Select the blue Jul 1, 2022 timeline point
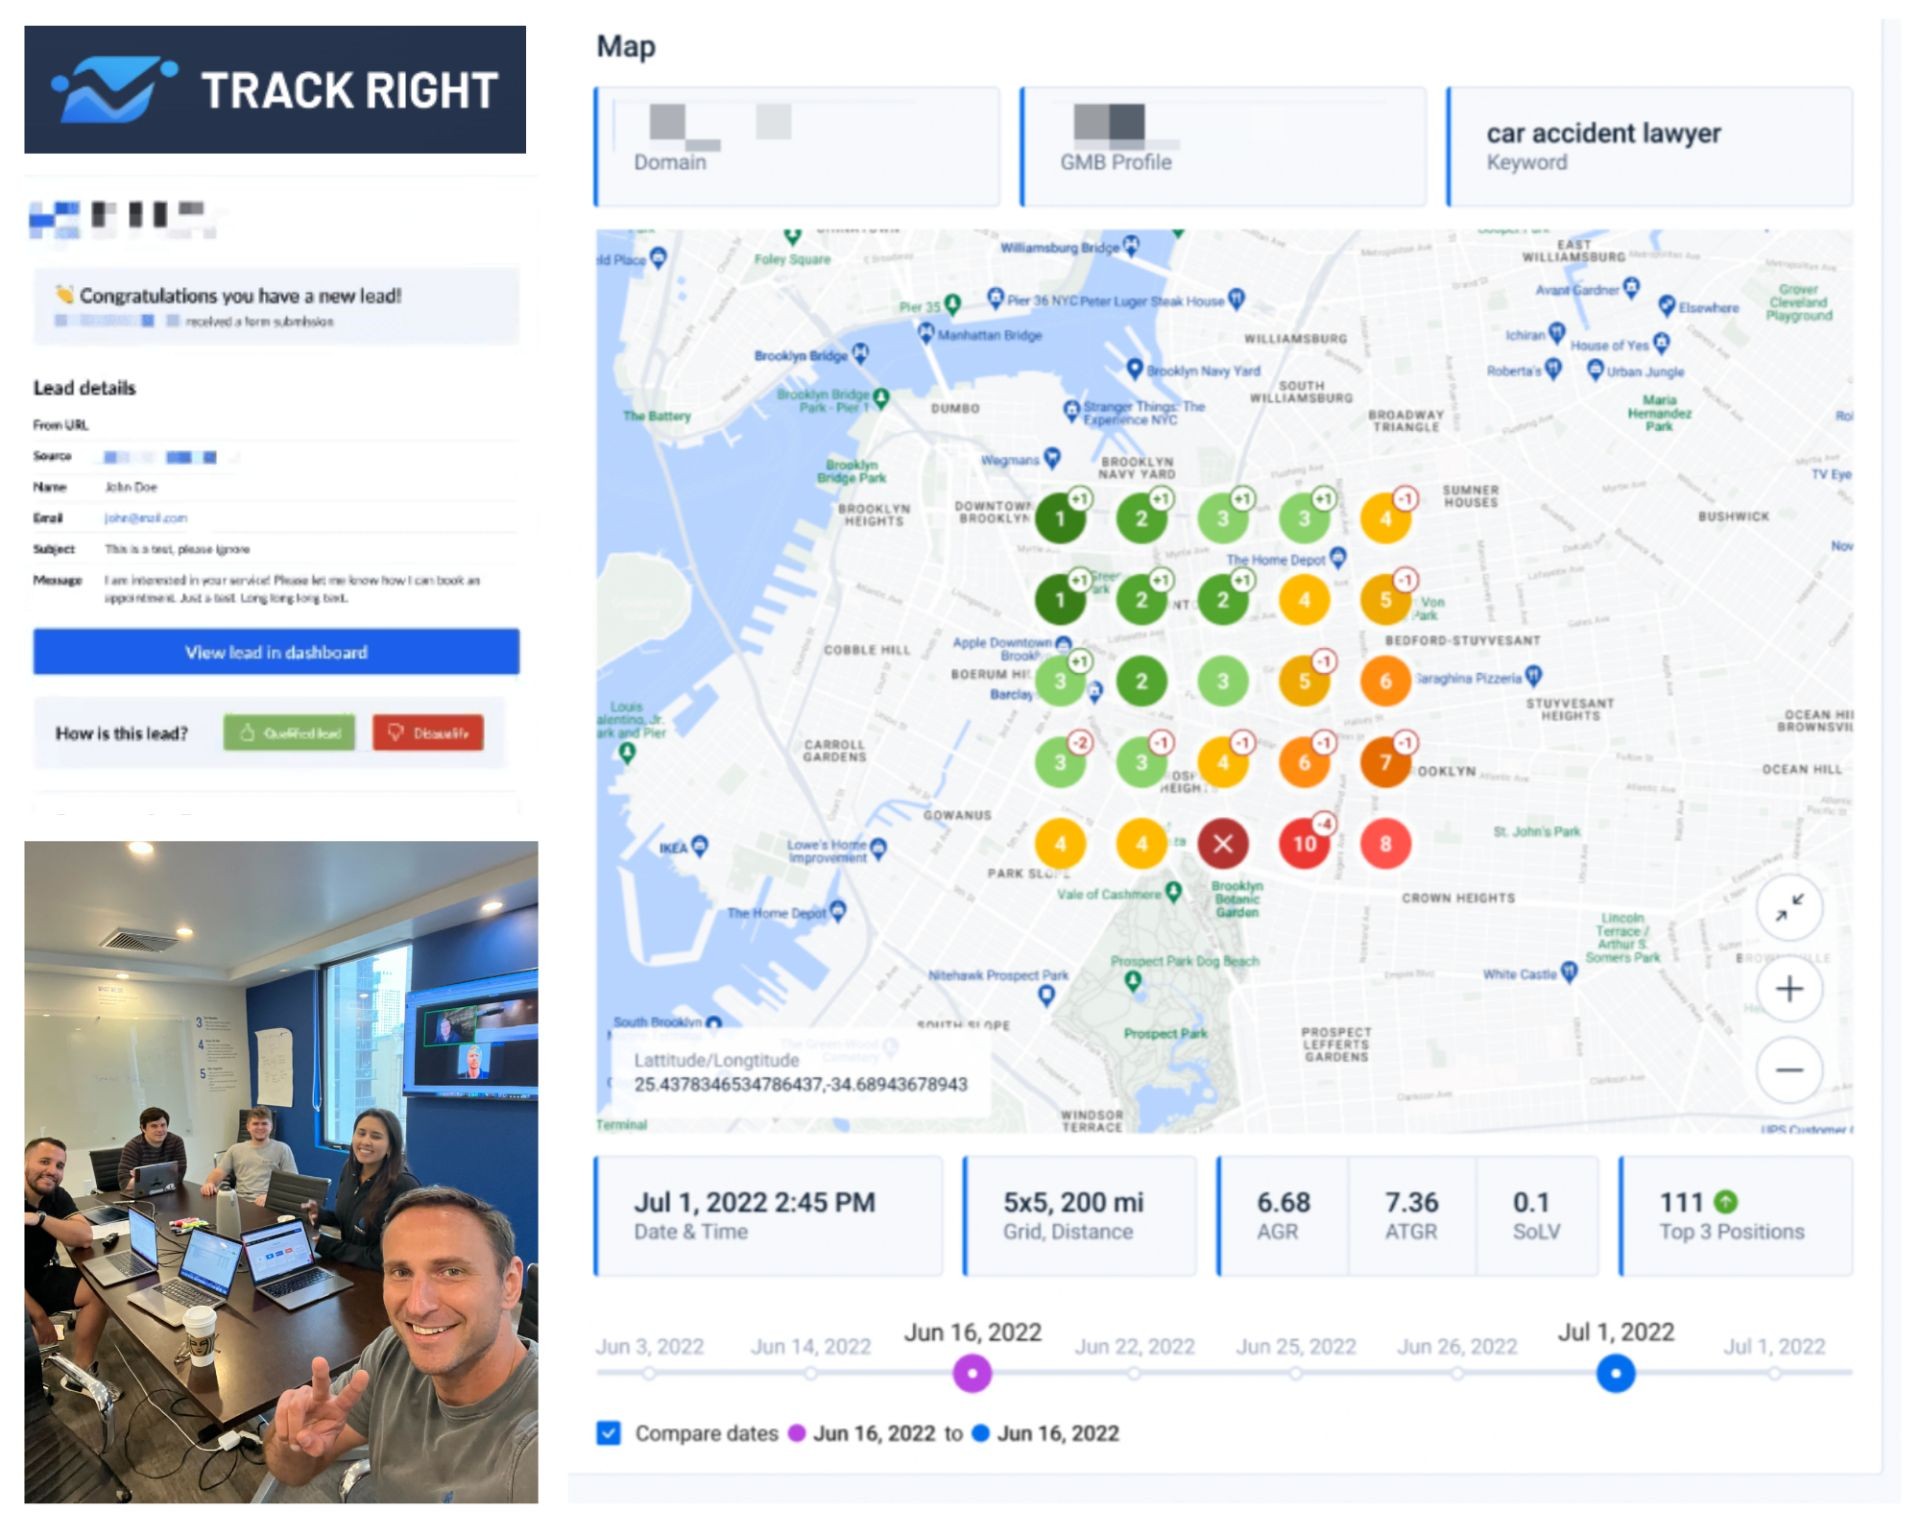The width and height of the screenshot is (1920, 1536). click(1615, 1373)
